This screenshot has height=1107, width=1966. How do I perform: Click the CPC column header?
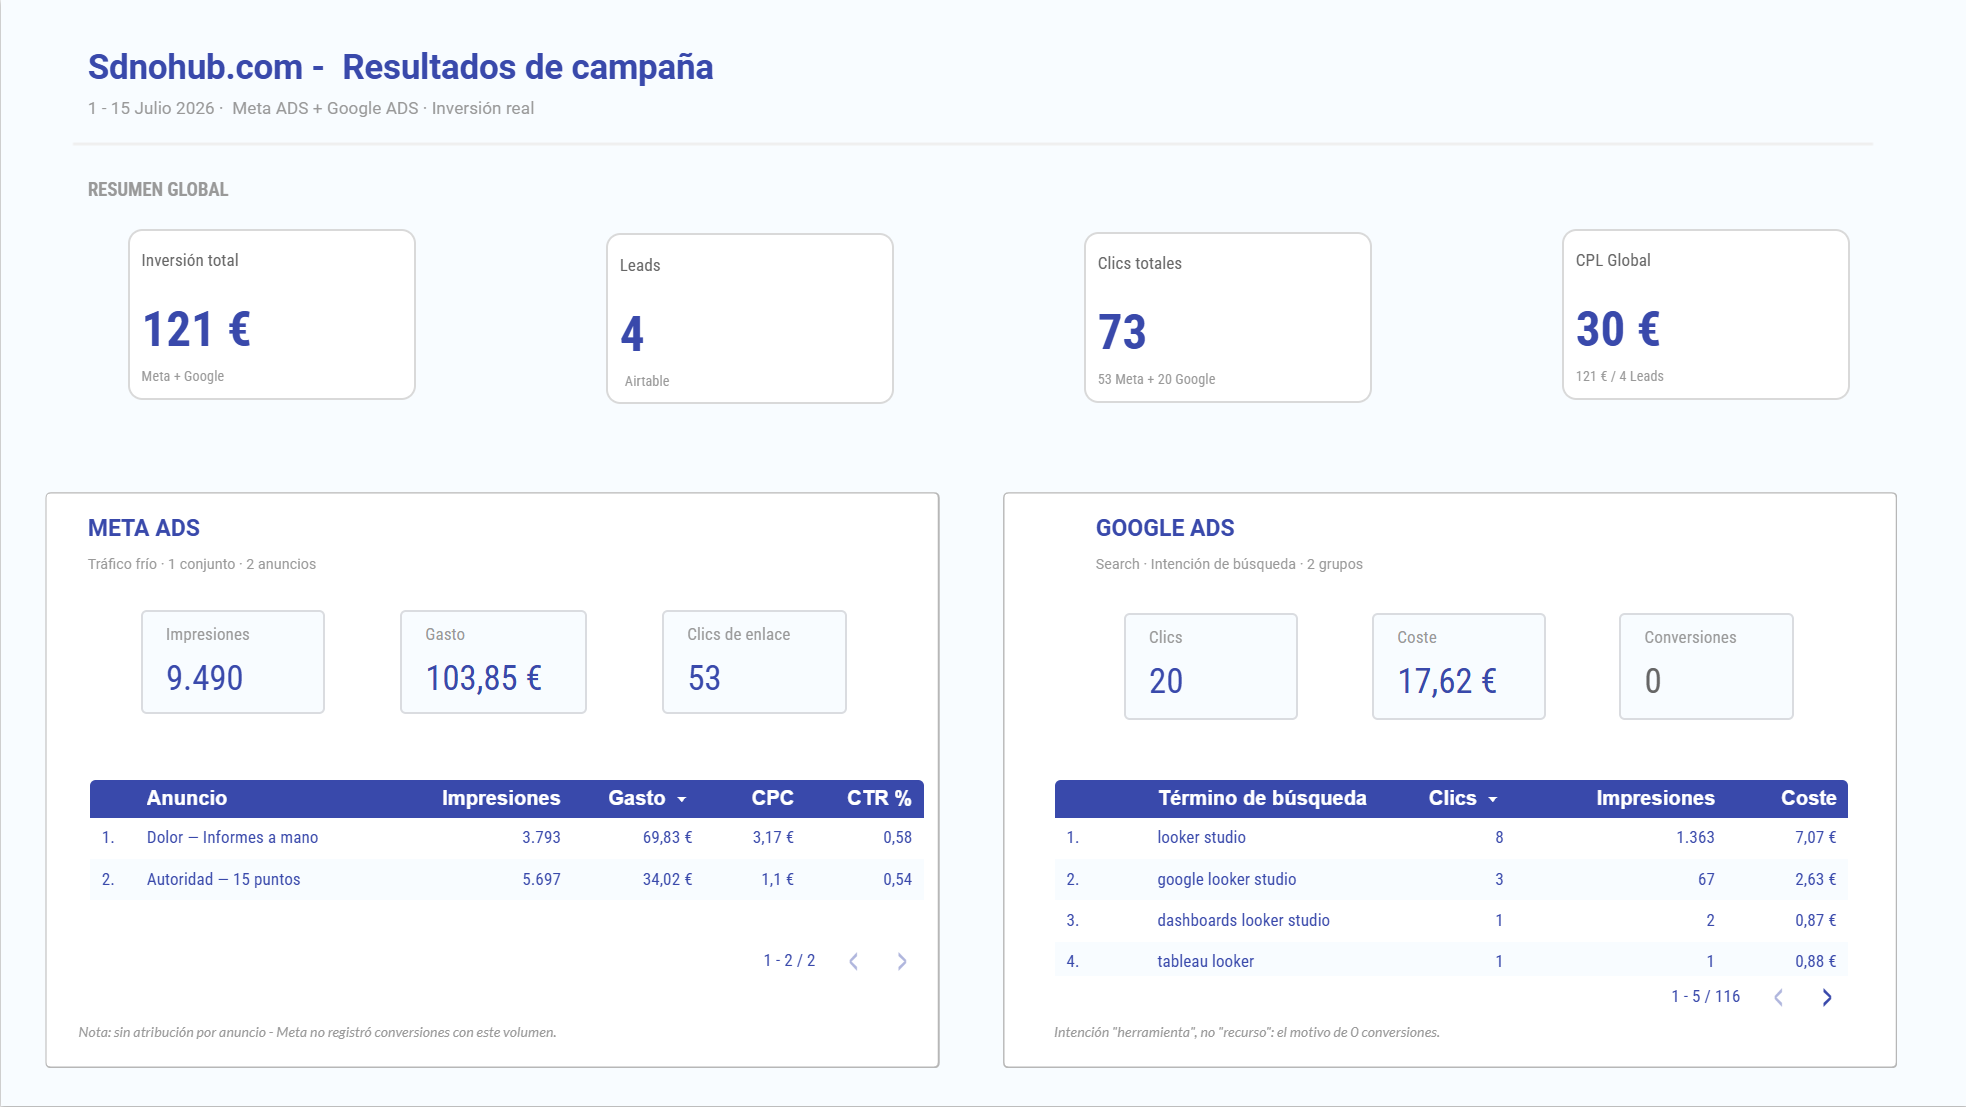click(x=773, y=798)
